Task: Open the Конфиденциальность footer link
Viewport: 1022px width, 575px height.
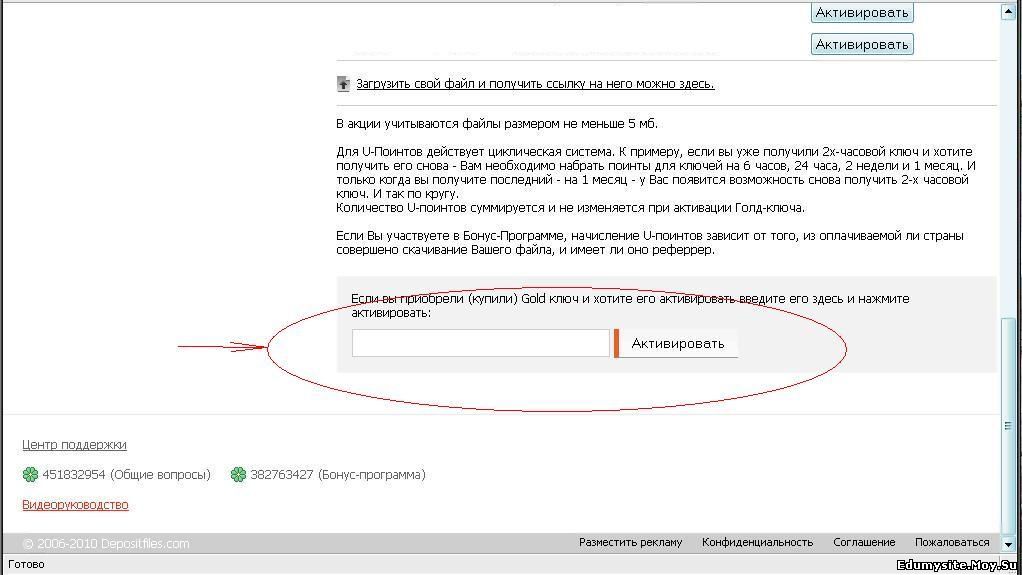Action: tap(757, 542)
